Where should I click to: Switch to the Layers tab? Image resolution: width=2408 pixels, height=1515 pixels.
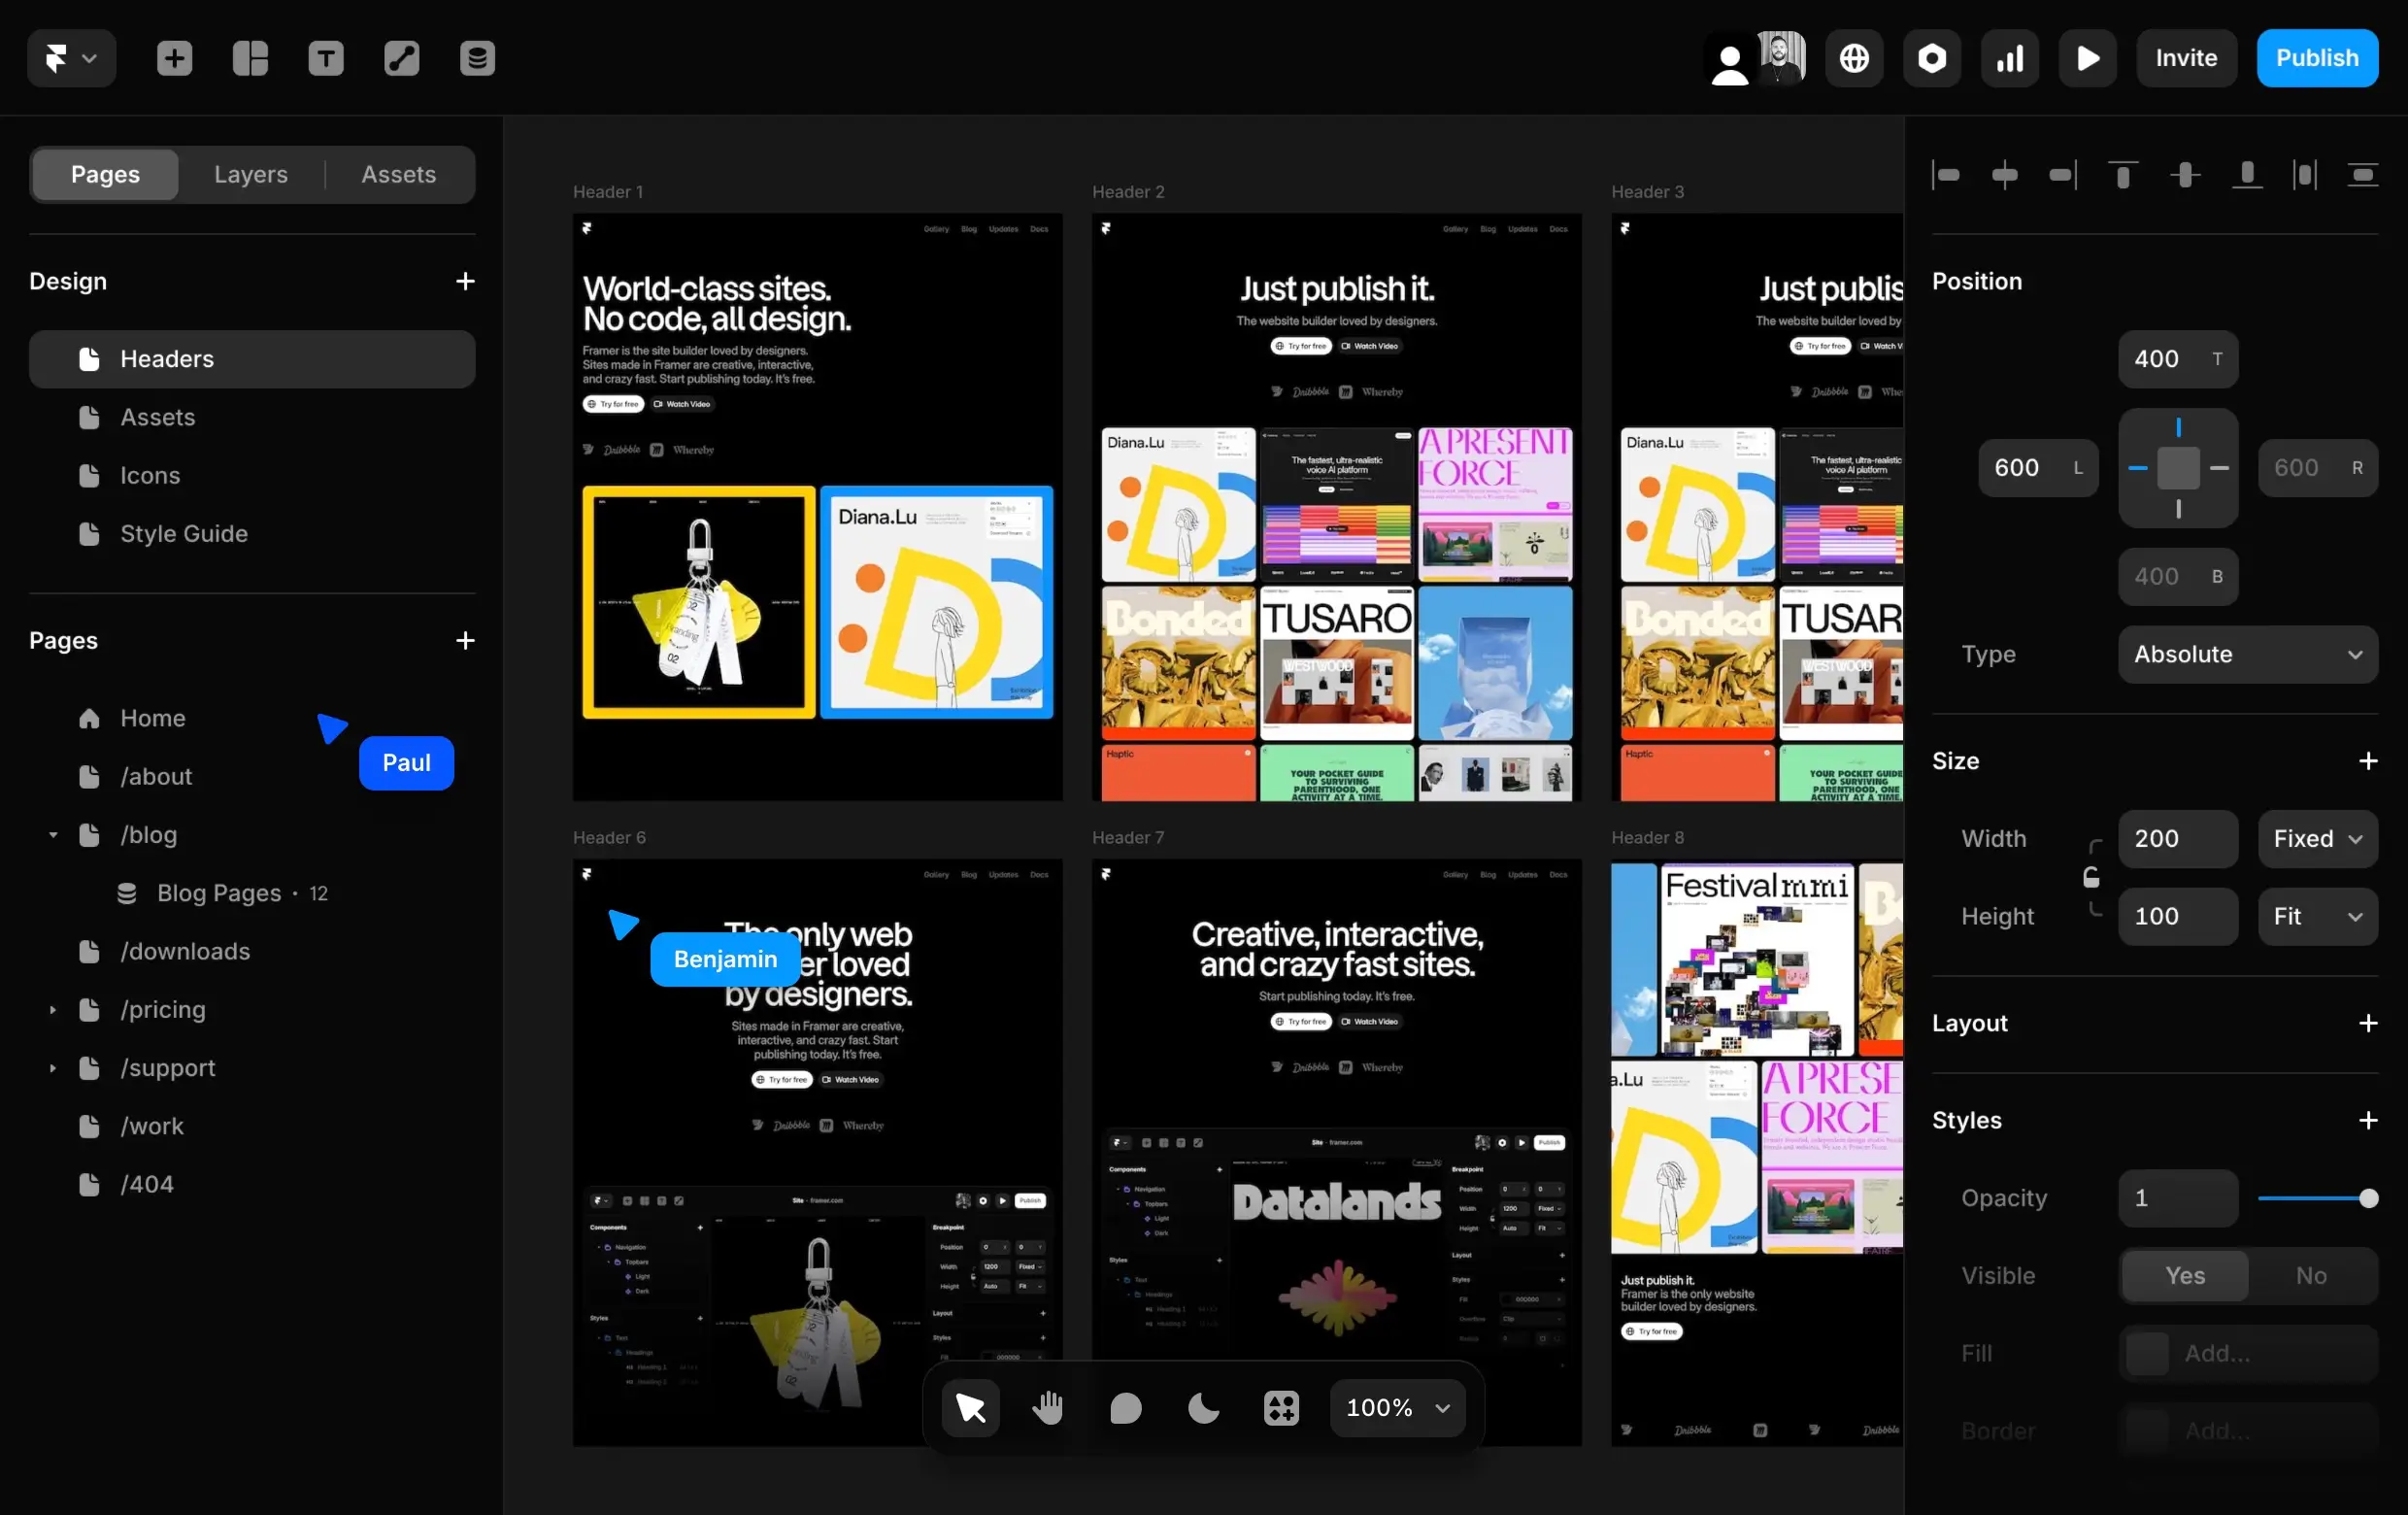[250, 174]
